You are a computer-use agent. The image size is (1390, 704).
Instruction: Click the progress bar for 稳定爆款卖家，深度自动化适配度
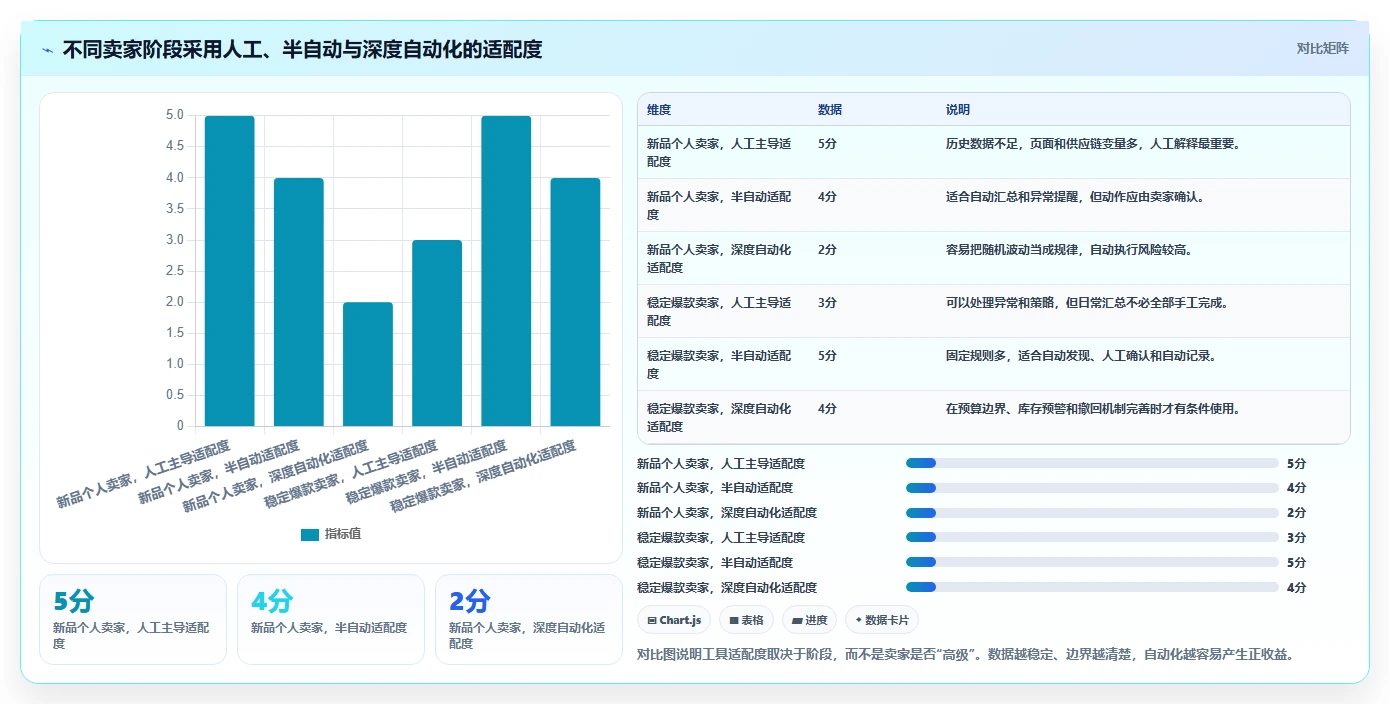1092,587
